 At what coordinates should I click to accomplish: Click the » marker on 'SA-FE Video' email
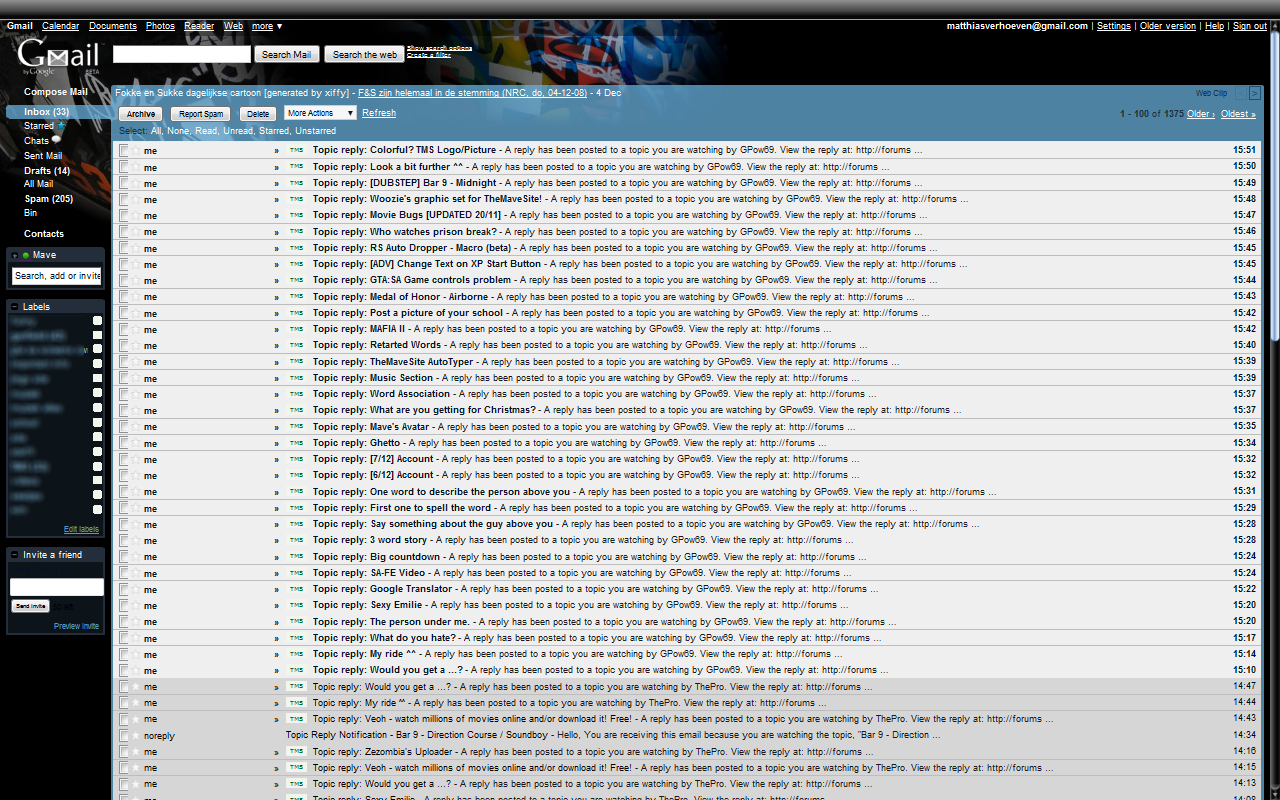coord(277,573)
